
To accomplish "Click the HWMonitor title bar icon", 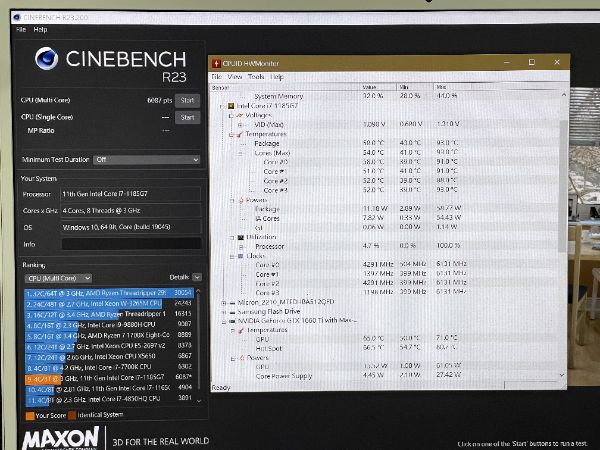I will pyautogui.click(x=216, y=64).
